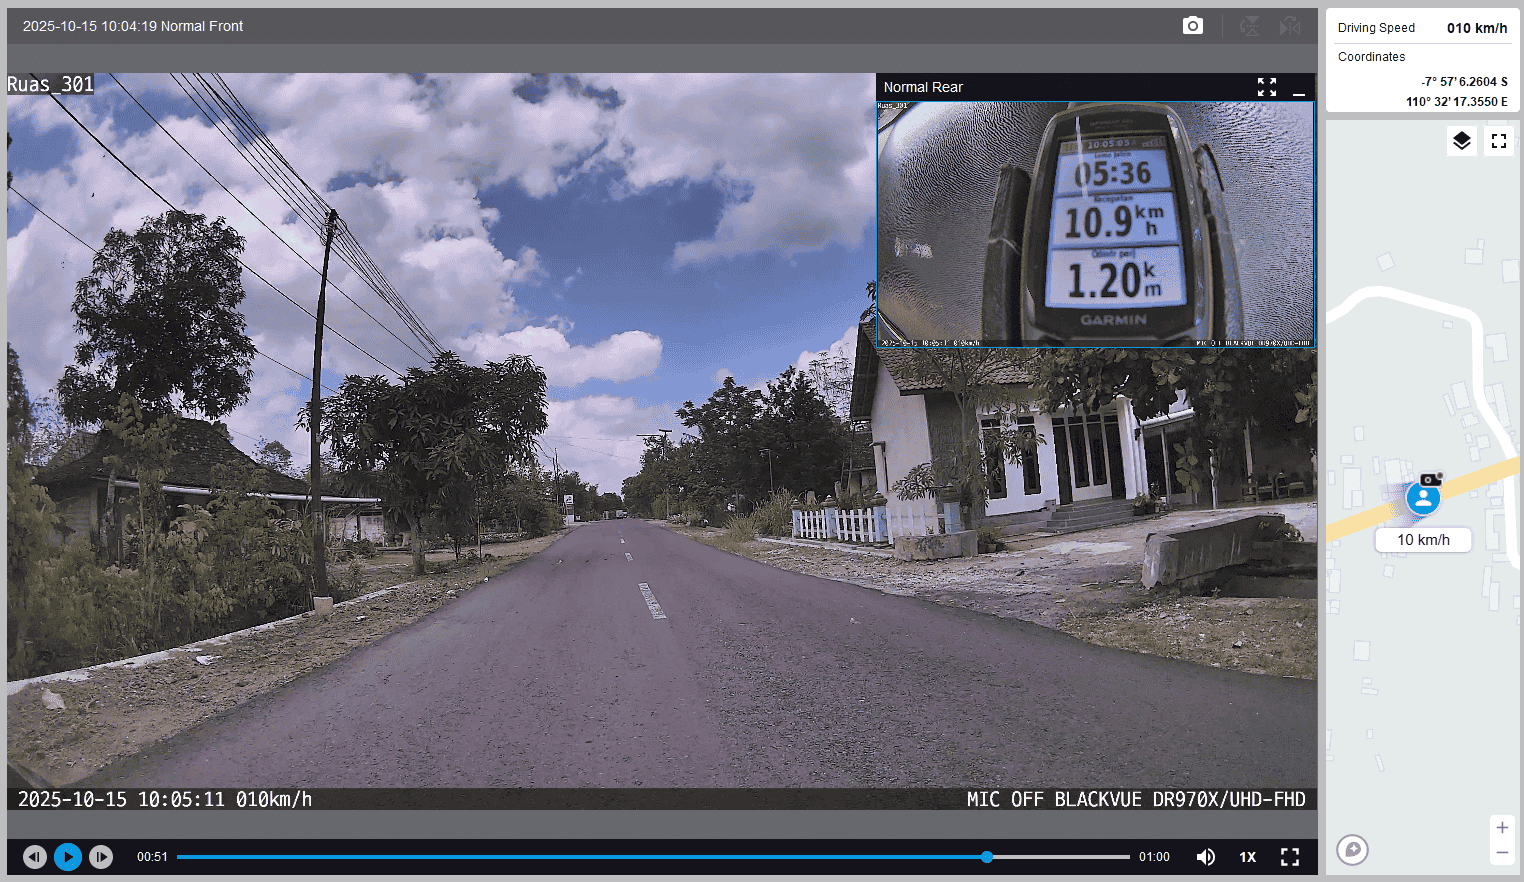Open the map layers selector

click(x=1461, y=141)
